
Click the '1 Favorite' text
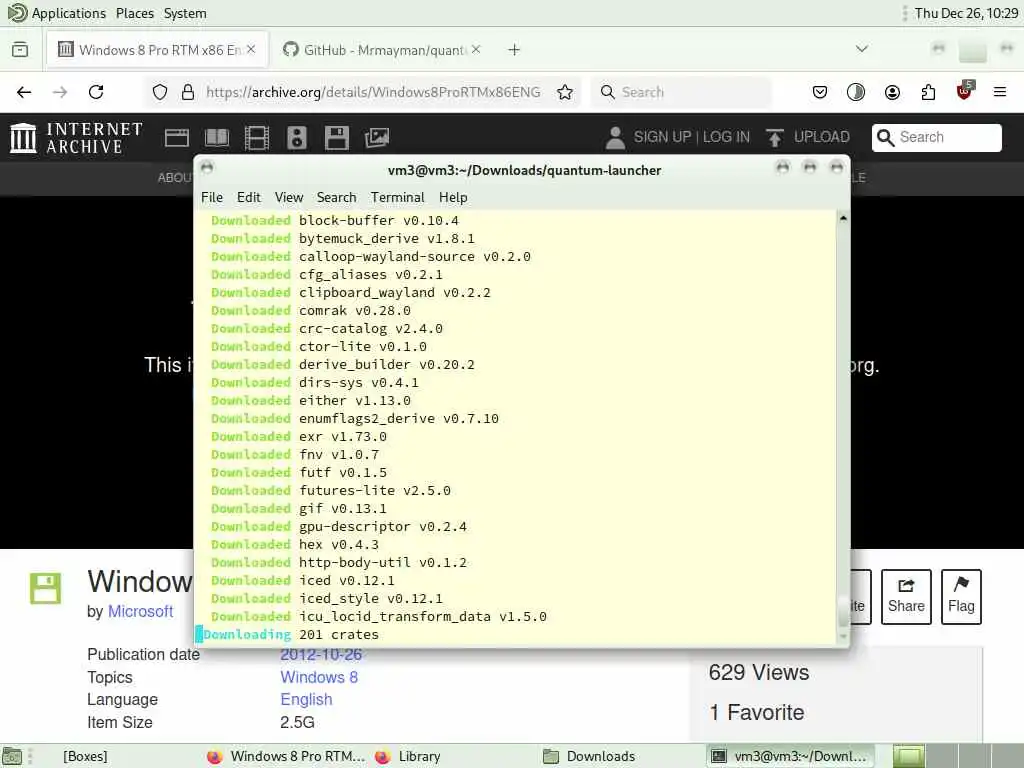point(756,712)
